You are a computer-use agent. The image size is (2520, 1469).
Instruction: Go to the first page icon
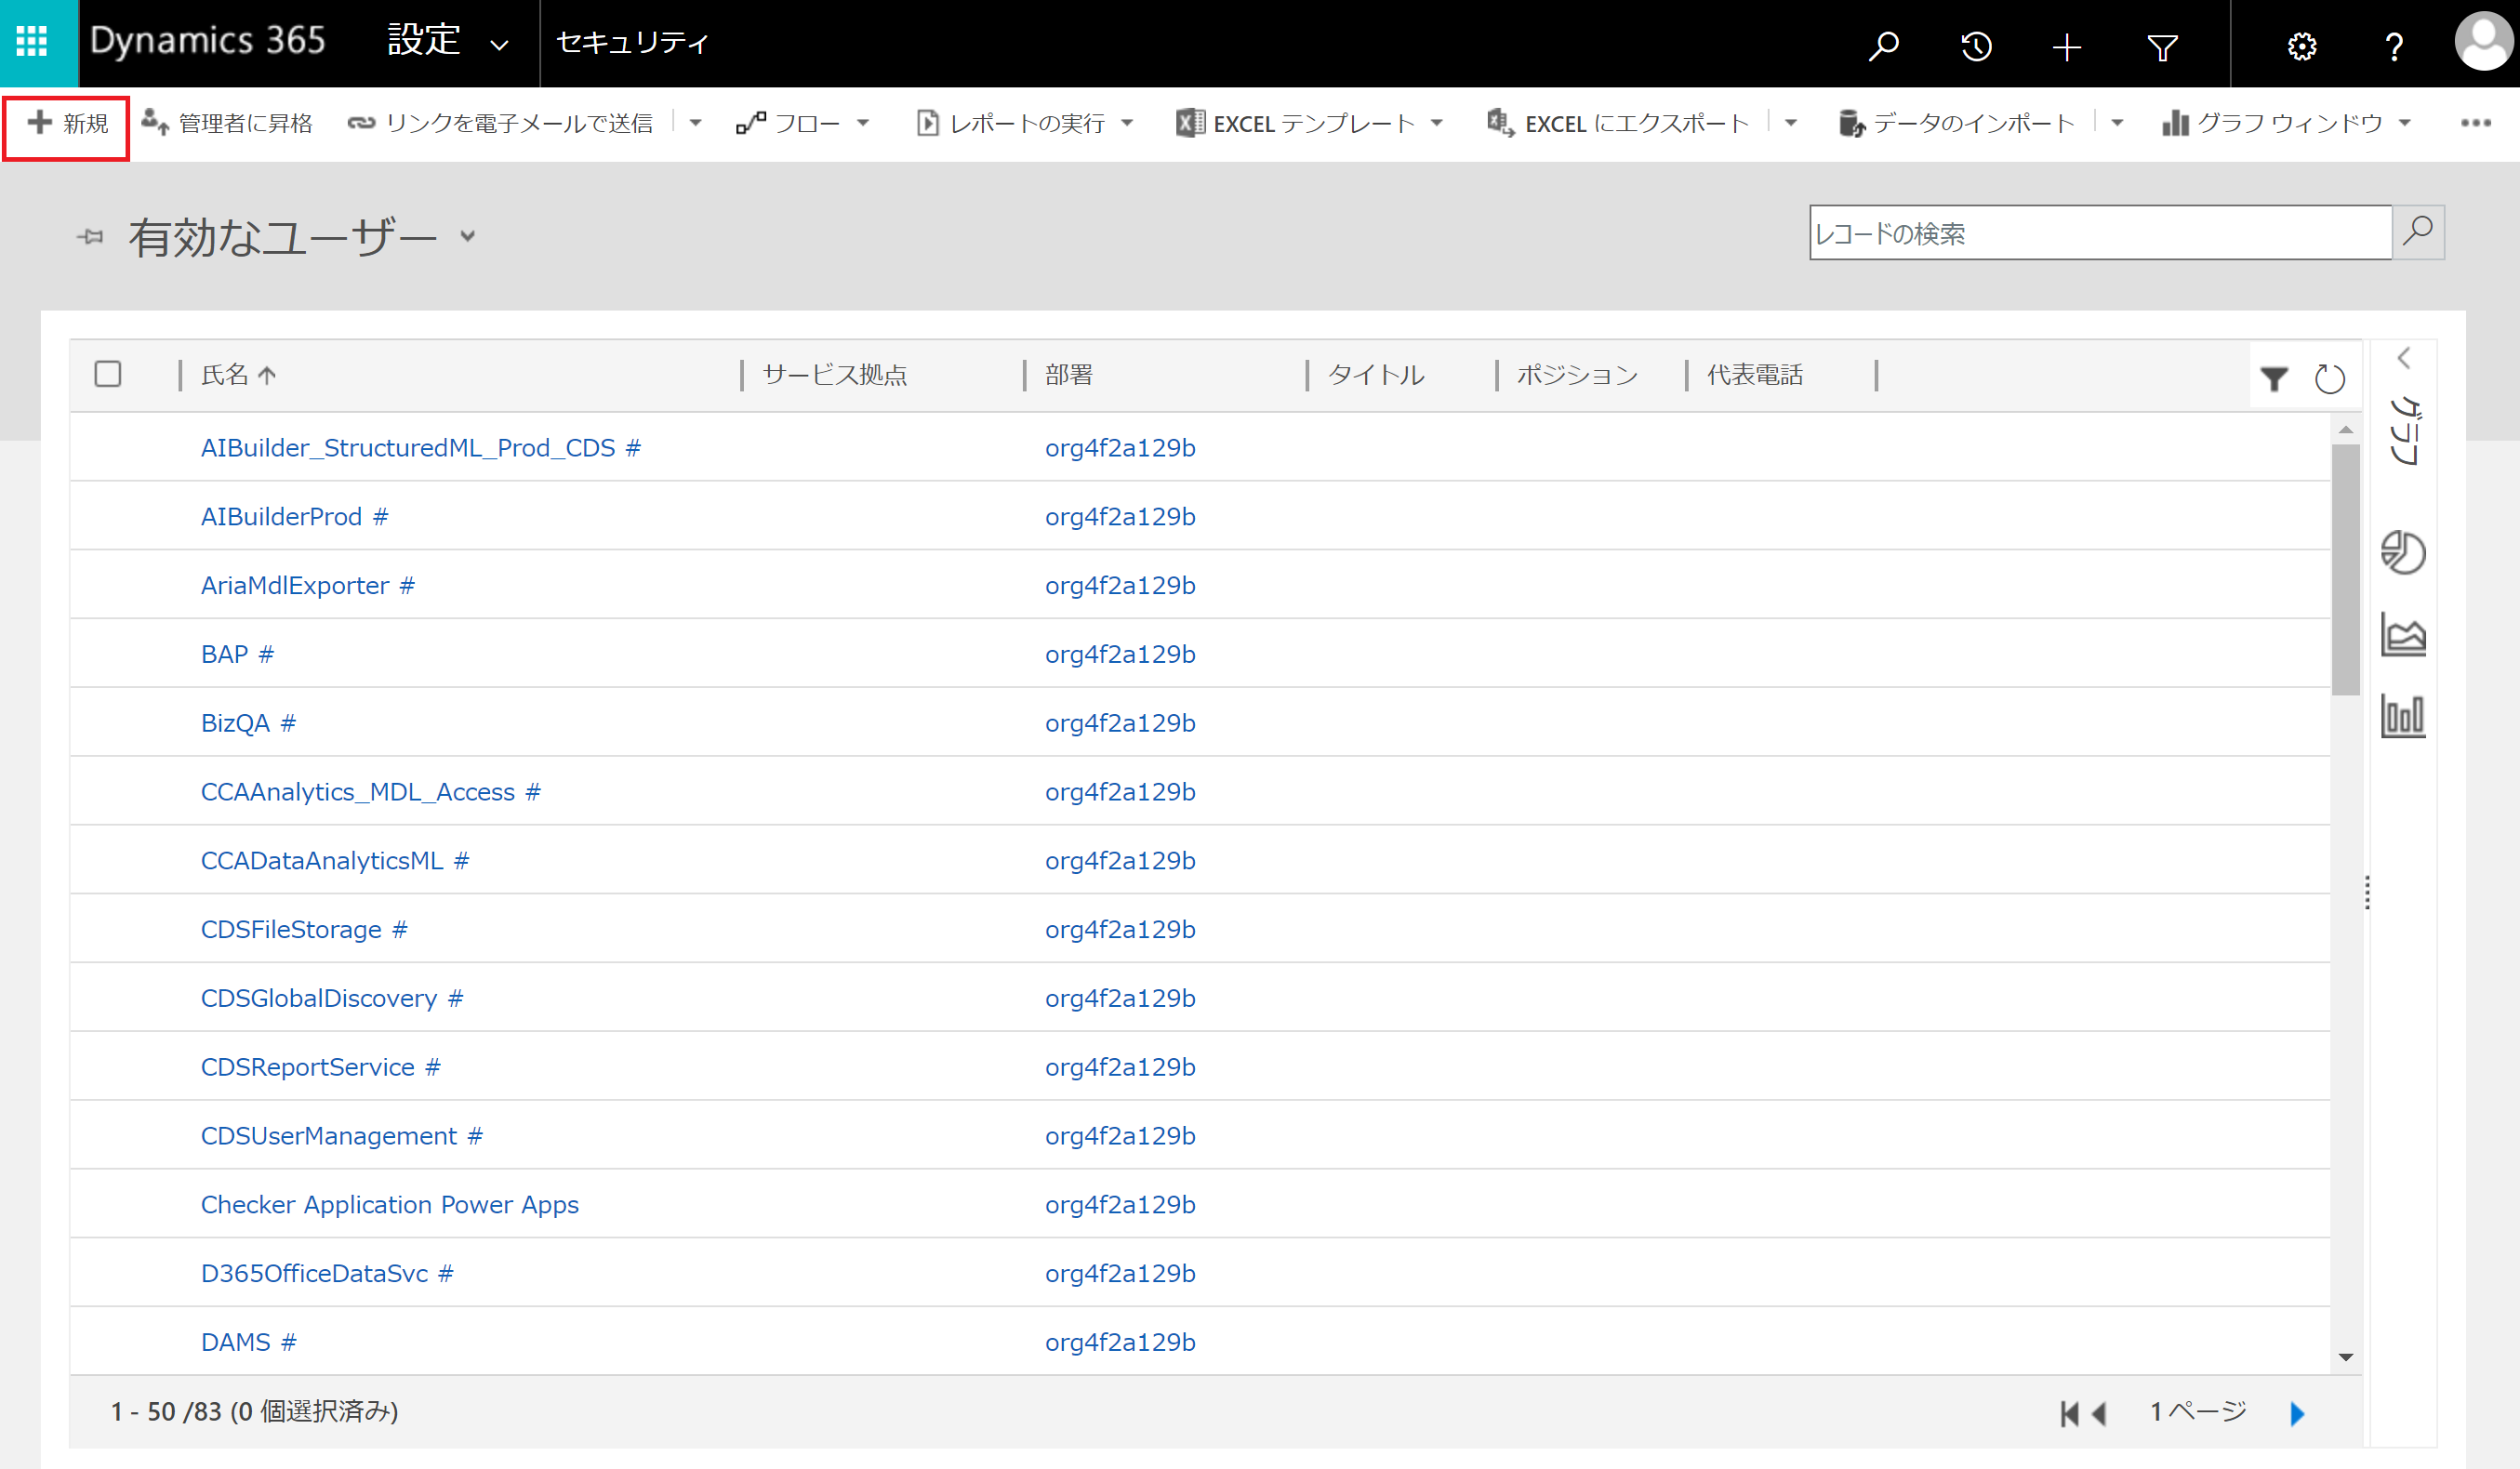[x=2069, y=1413]
